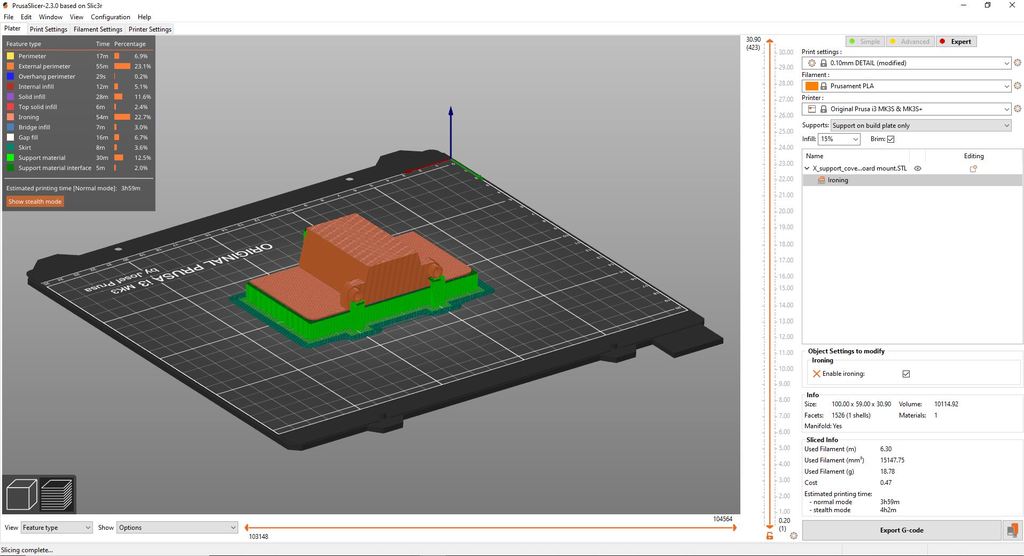The height and width of the screenshot is (556, 1024).
Task: Toggle the Brim checkbox
Action: point(890,139)
